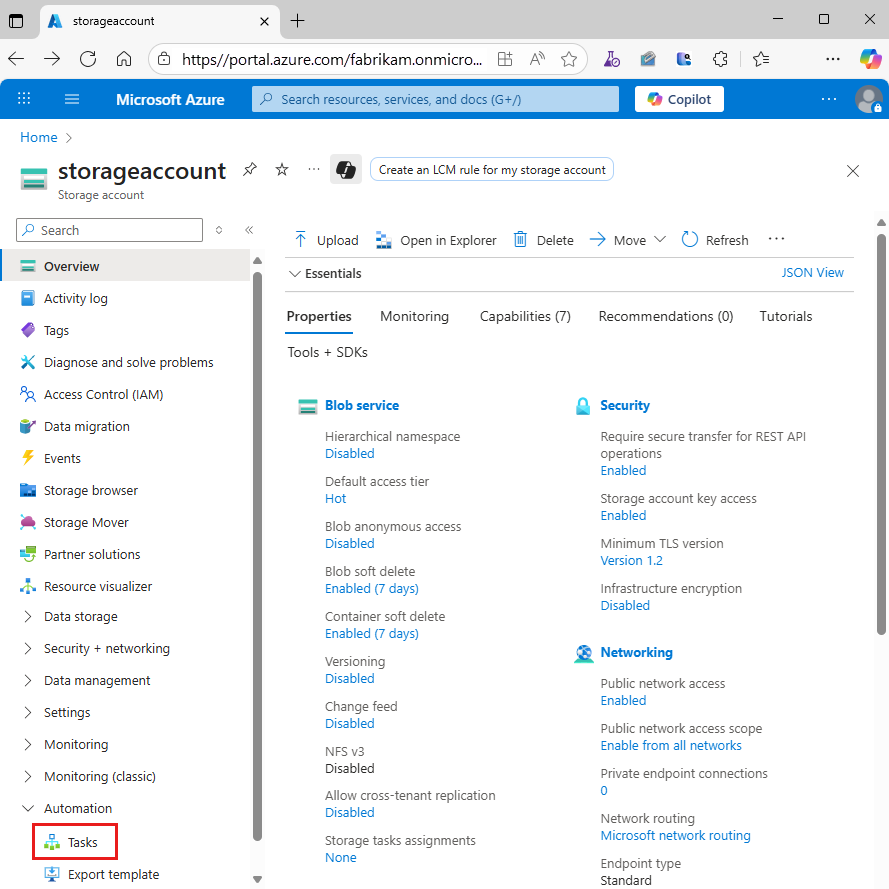
Task: Select the Properties tab
Action: (319, 316)
